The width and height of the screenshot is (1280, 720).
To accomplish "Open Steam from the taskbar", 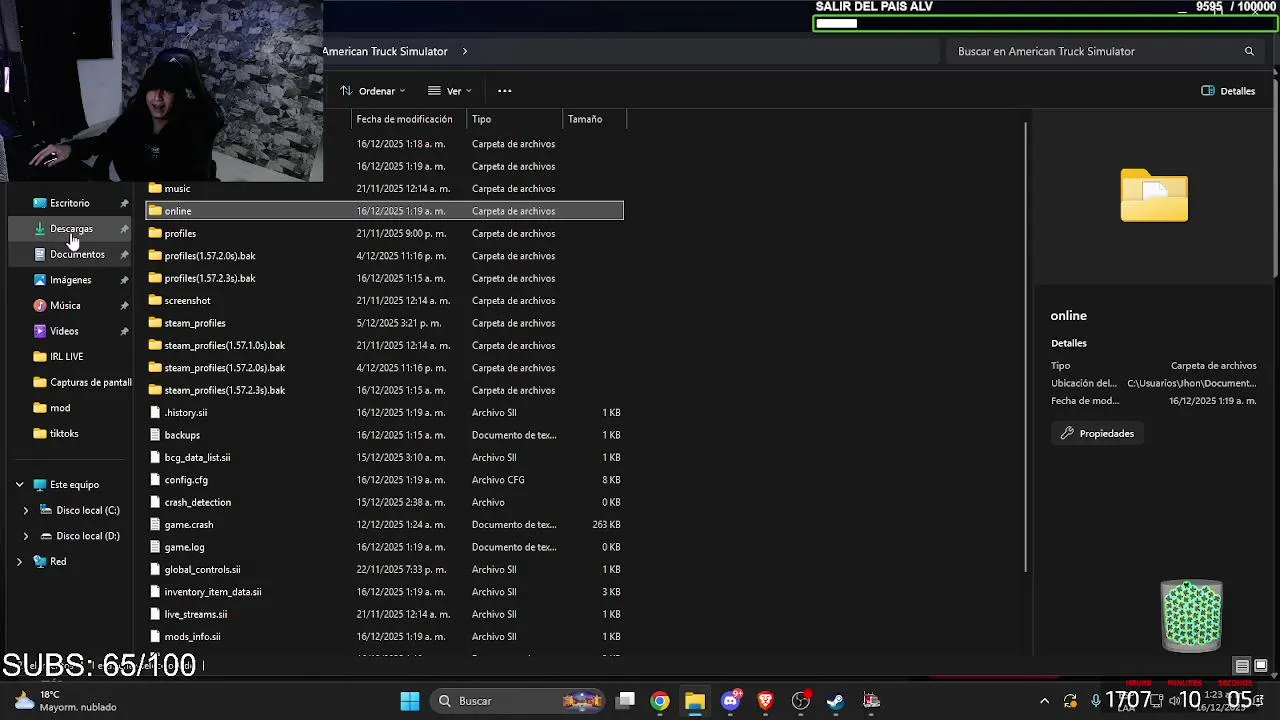I will point(836,701).
